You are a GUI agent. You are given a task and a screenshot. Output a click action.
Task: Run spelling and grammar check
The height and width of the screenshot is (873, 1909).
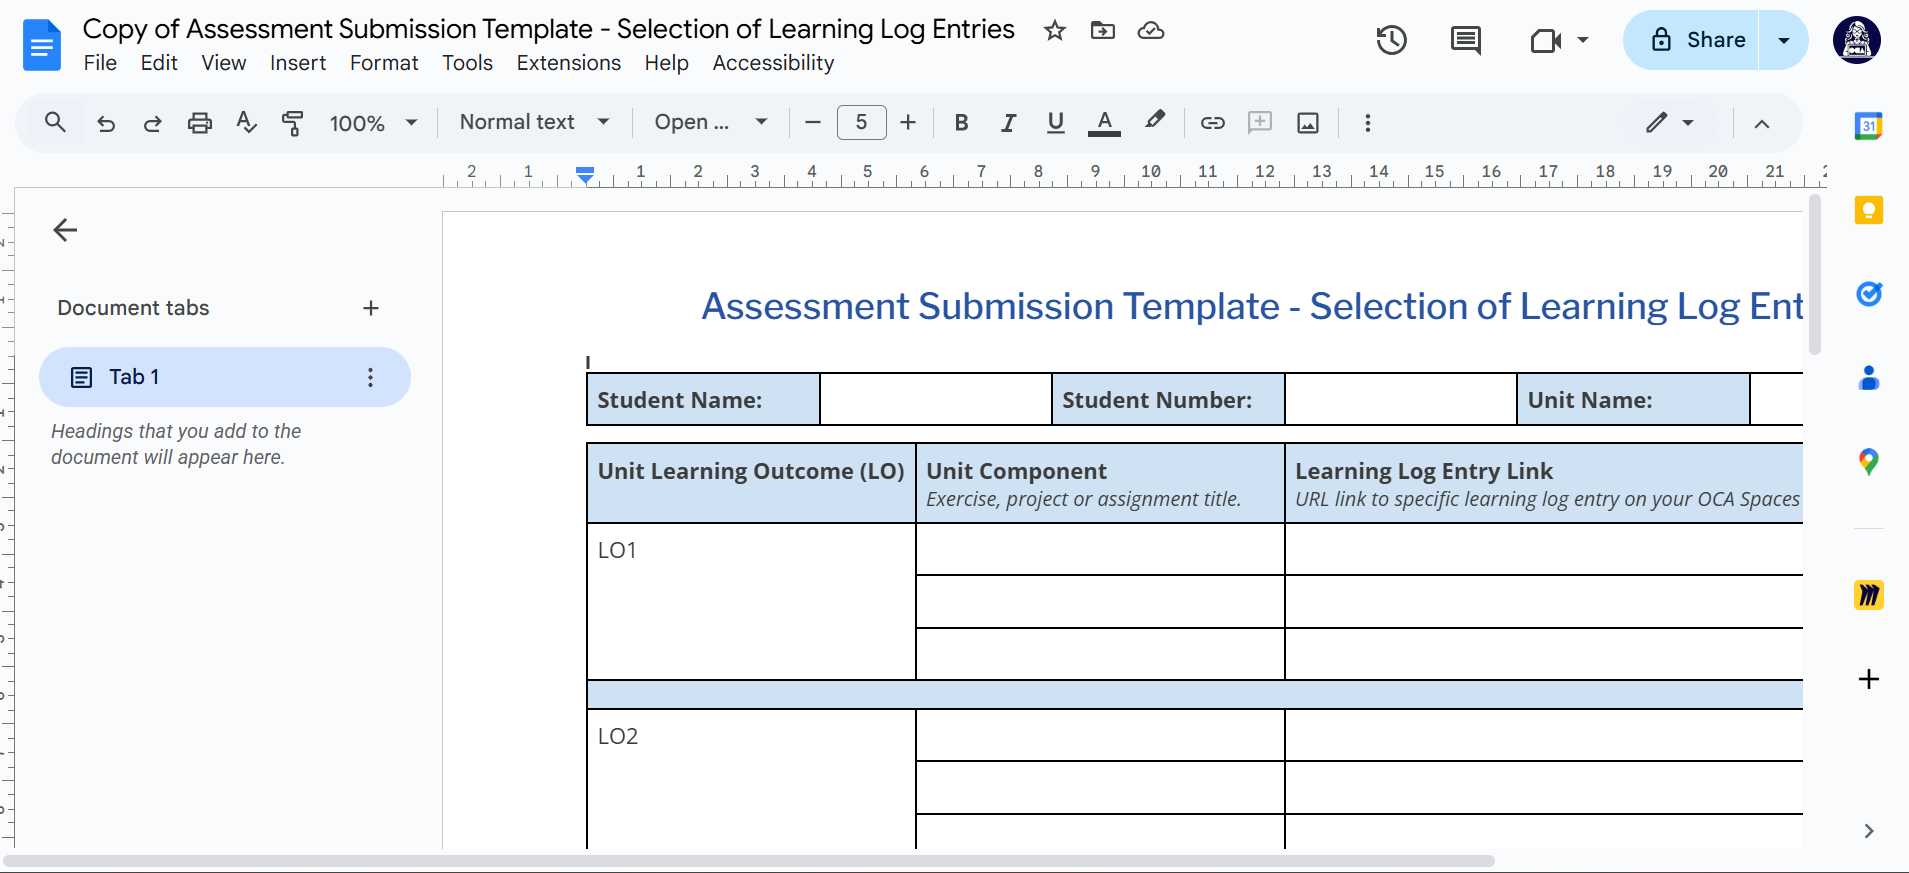[246, 123]
